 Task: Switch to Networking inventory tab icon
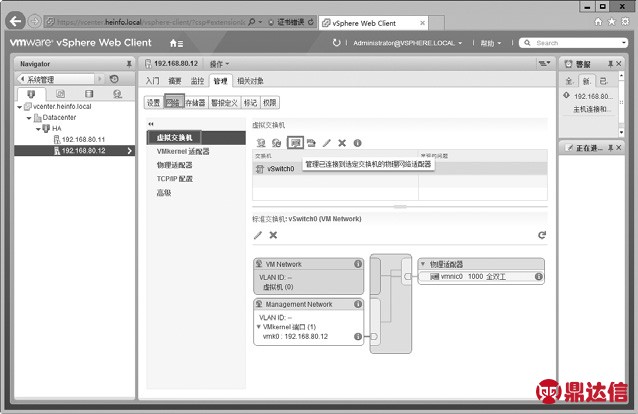click(x=118, y=94)
